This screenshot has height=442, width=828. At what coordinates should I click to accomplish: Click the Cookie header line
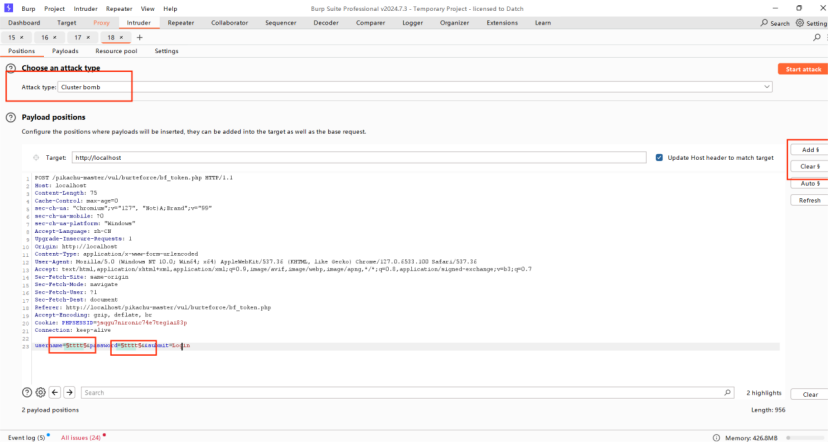pyautogui.click(x=111, y=323)
